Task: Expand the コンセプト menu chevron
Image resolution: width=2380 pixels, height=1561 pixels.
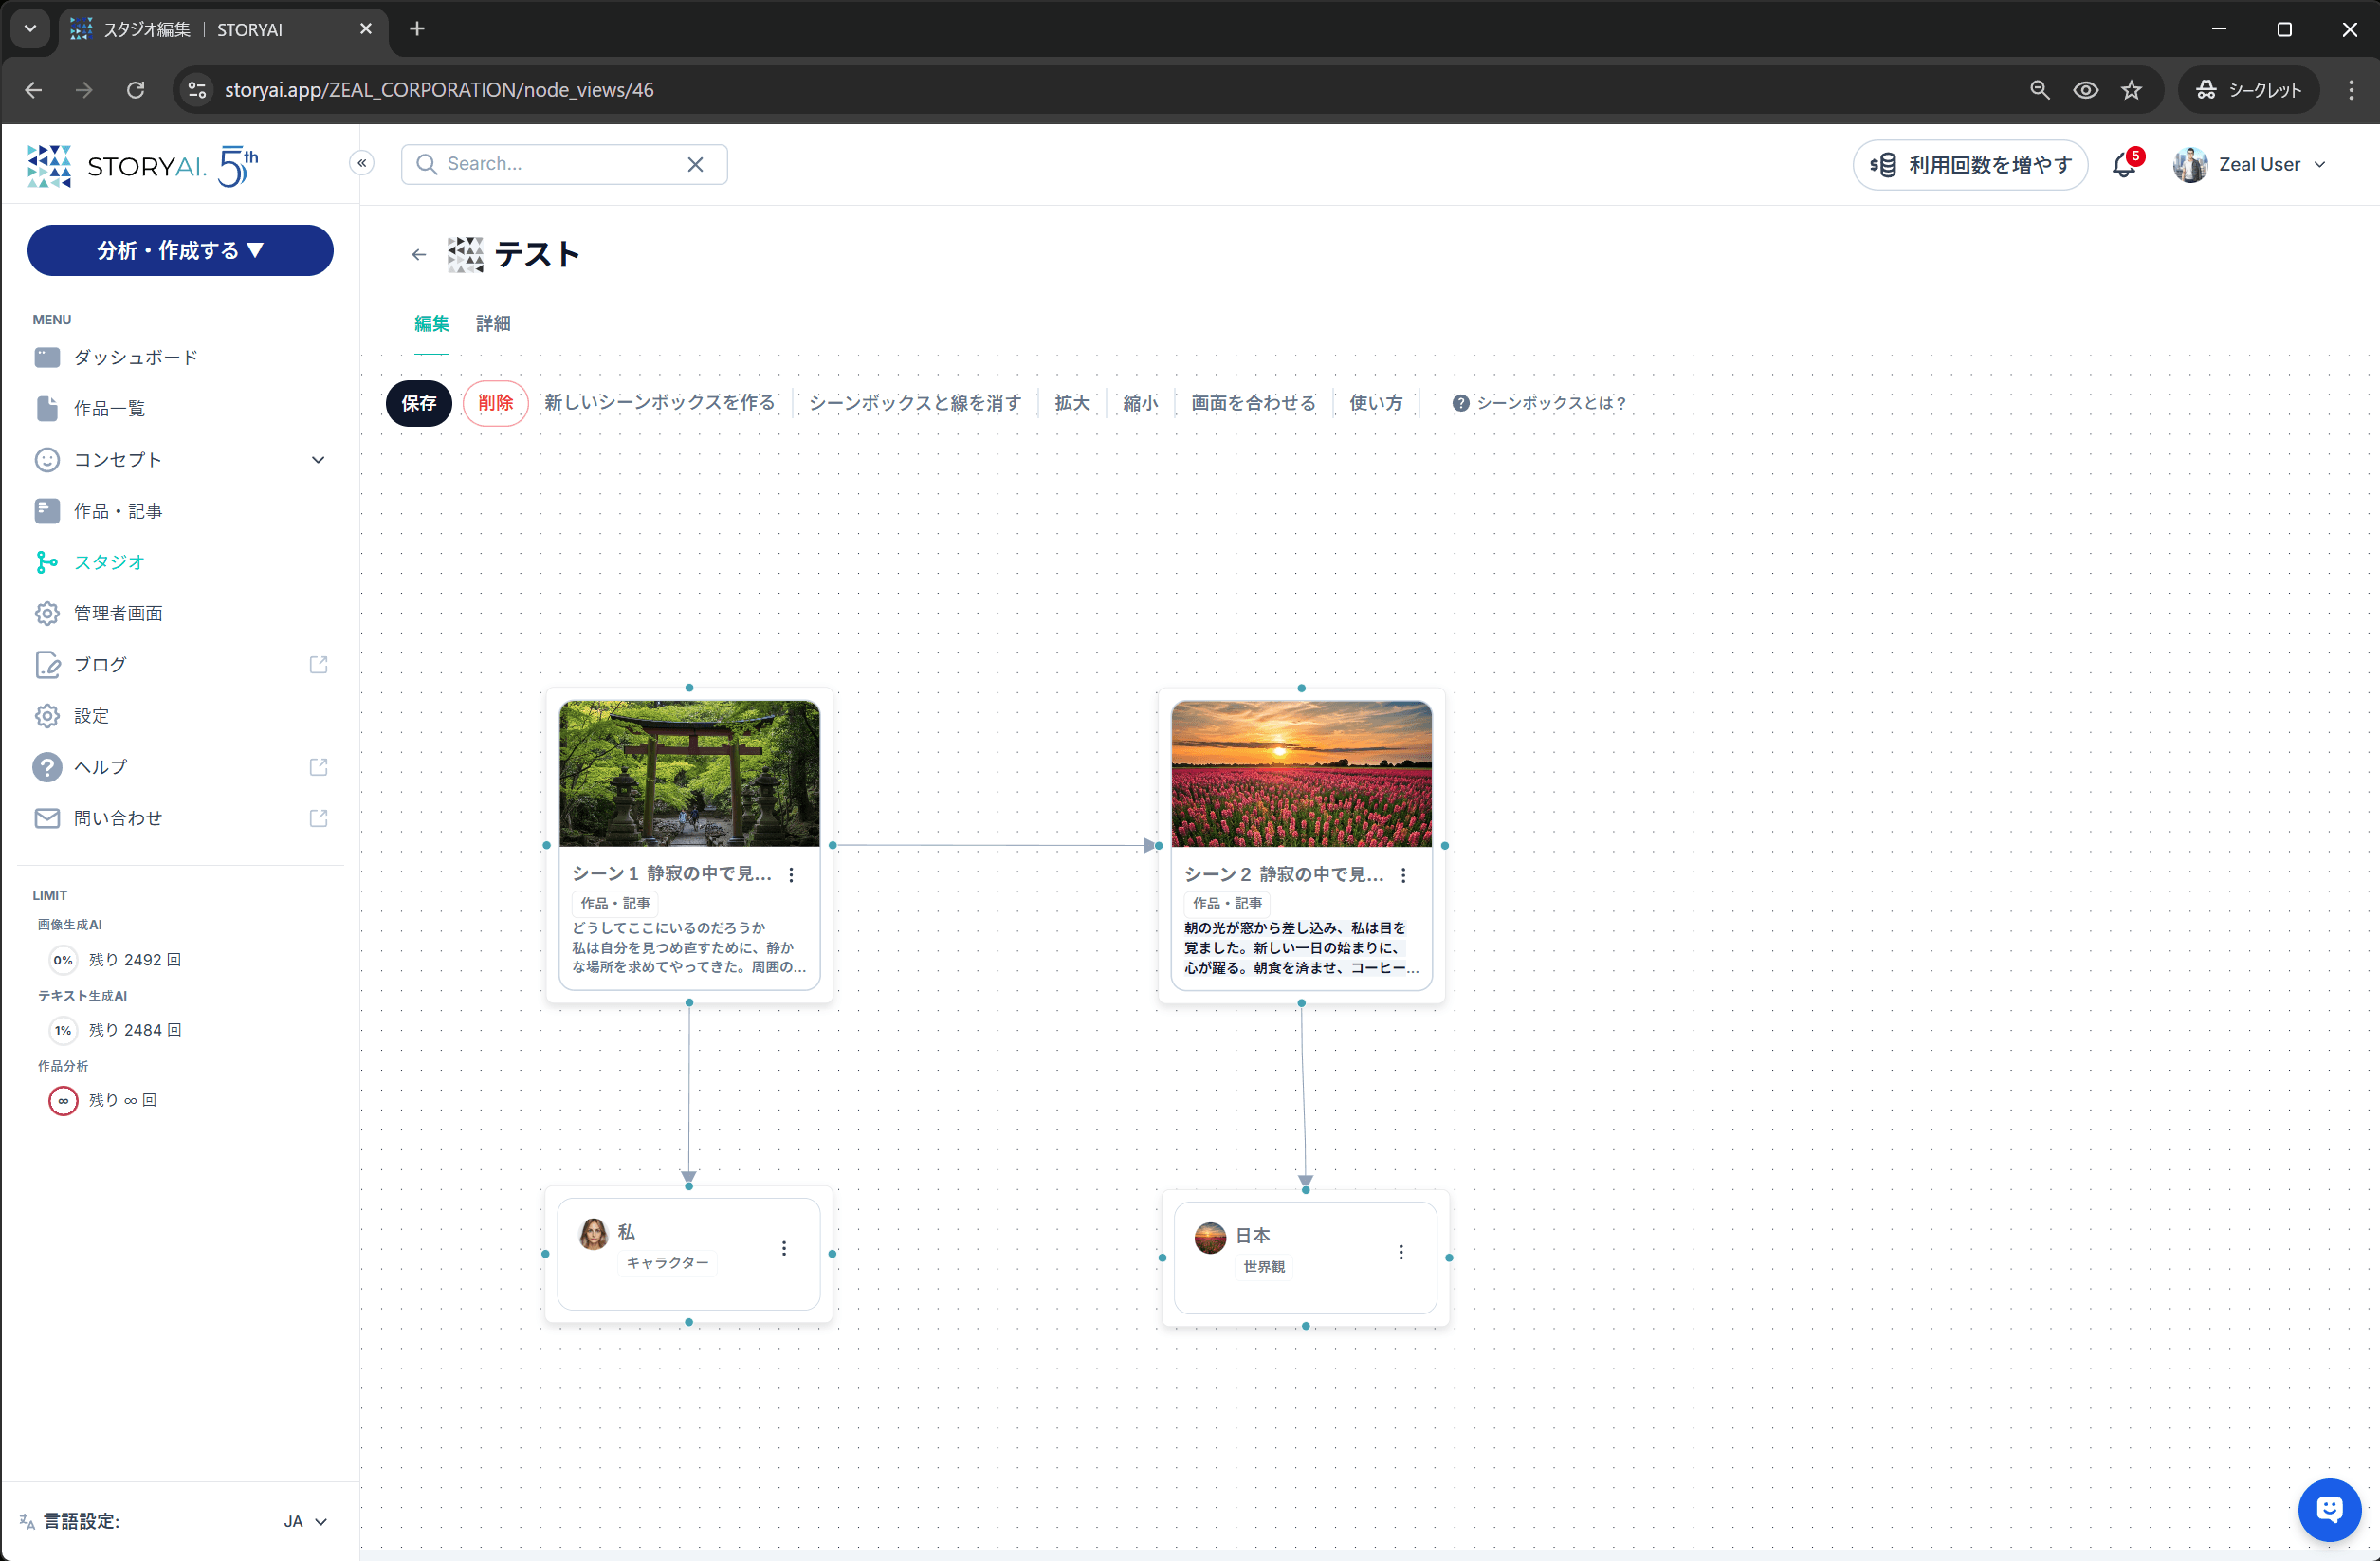Action: tap(318, 460)
